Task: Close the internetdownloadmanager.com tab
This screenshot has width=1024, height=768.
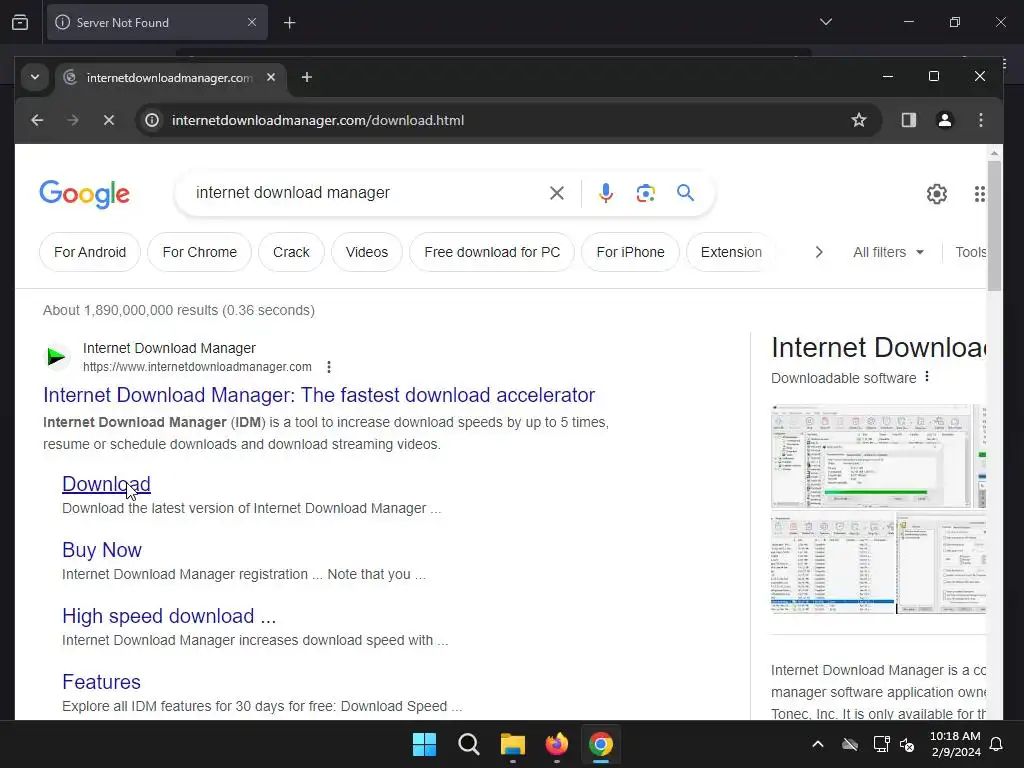Action: 271,77
